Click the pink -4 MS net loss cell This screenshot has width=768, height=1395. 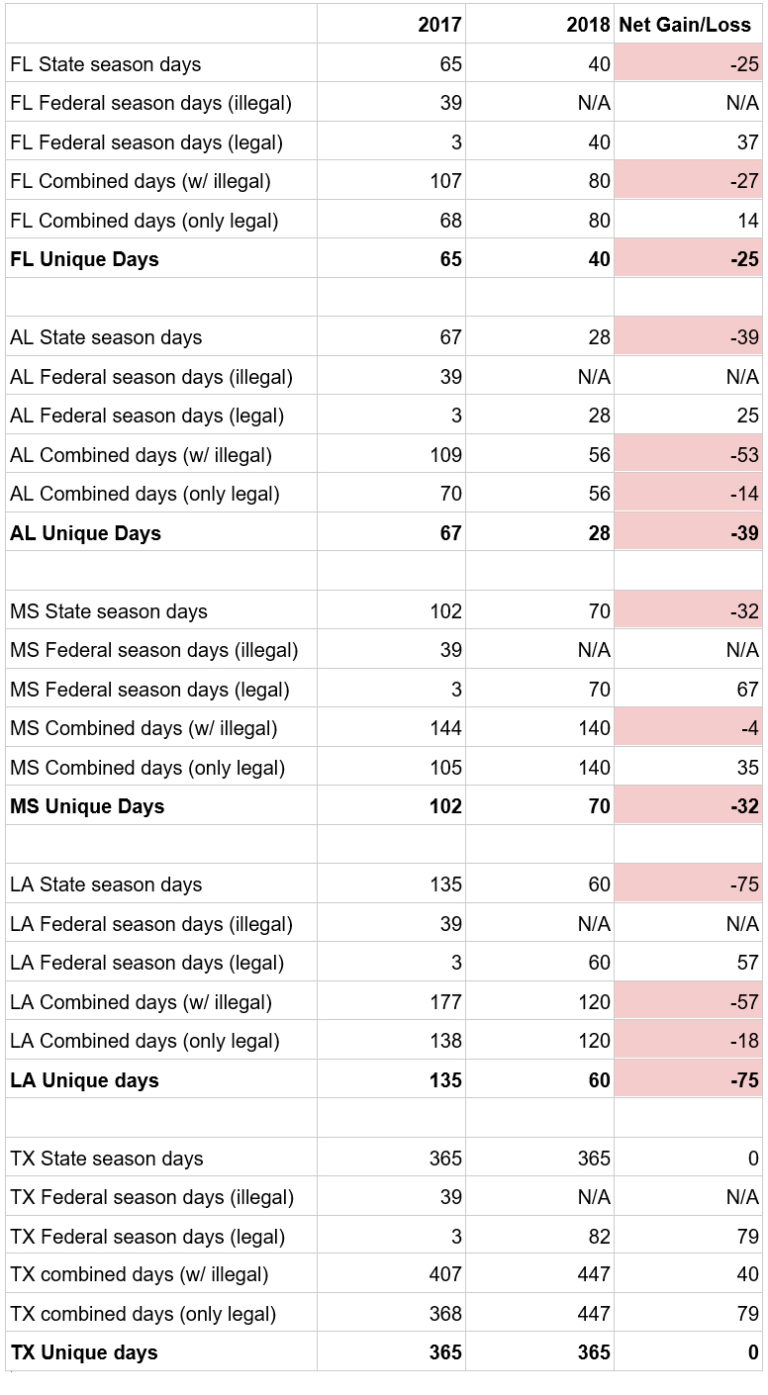688,728
